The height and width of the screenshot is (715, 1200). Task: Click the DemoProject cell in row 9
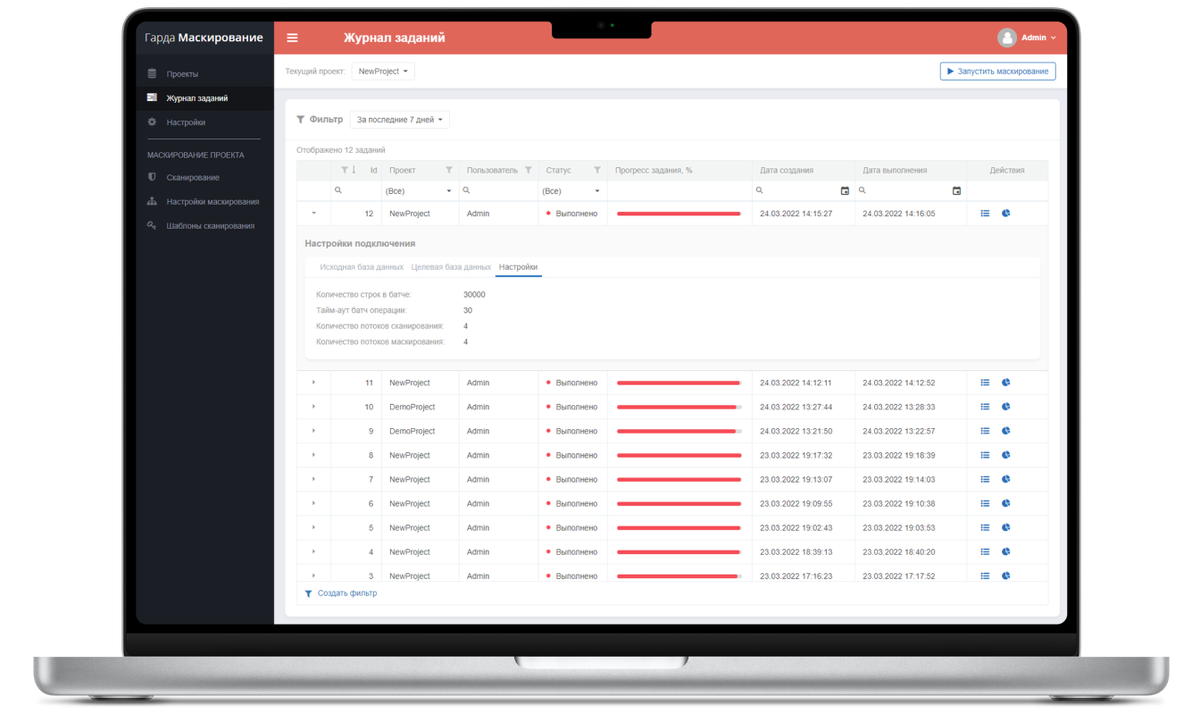tap(412, 431)
